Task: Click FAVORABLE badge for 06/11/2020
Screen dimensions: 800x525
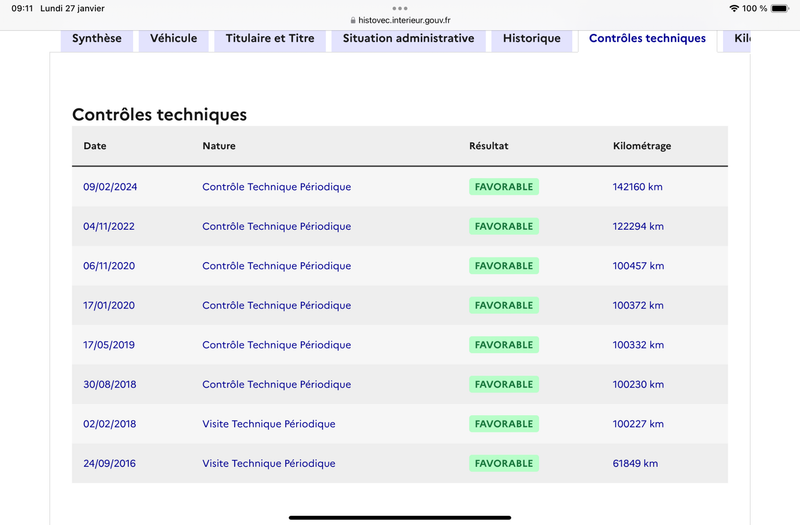Action: pyautogui.click(x=504, y=266)
